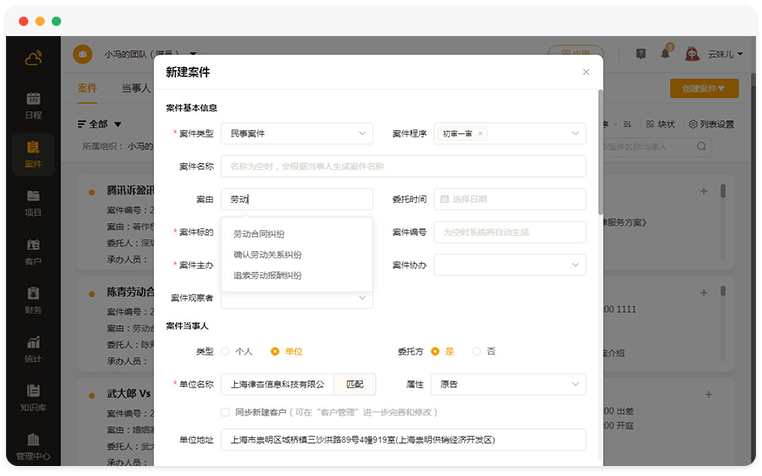Select the 单位 radio button
The width and height of the screenshot is (762, 476).
click(x=275, y=351)
